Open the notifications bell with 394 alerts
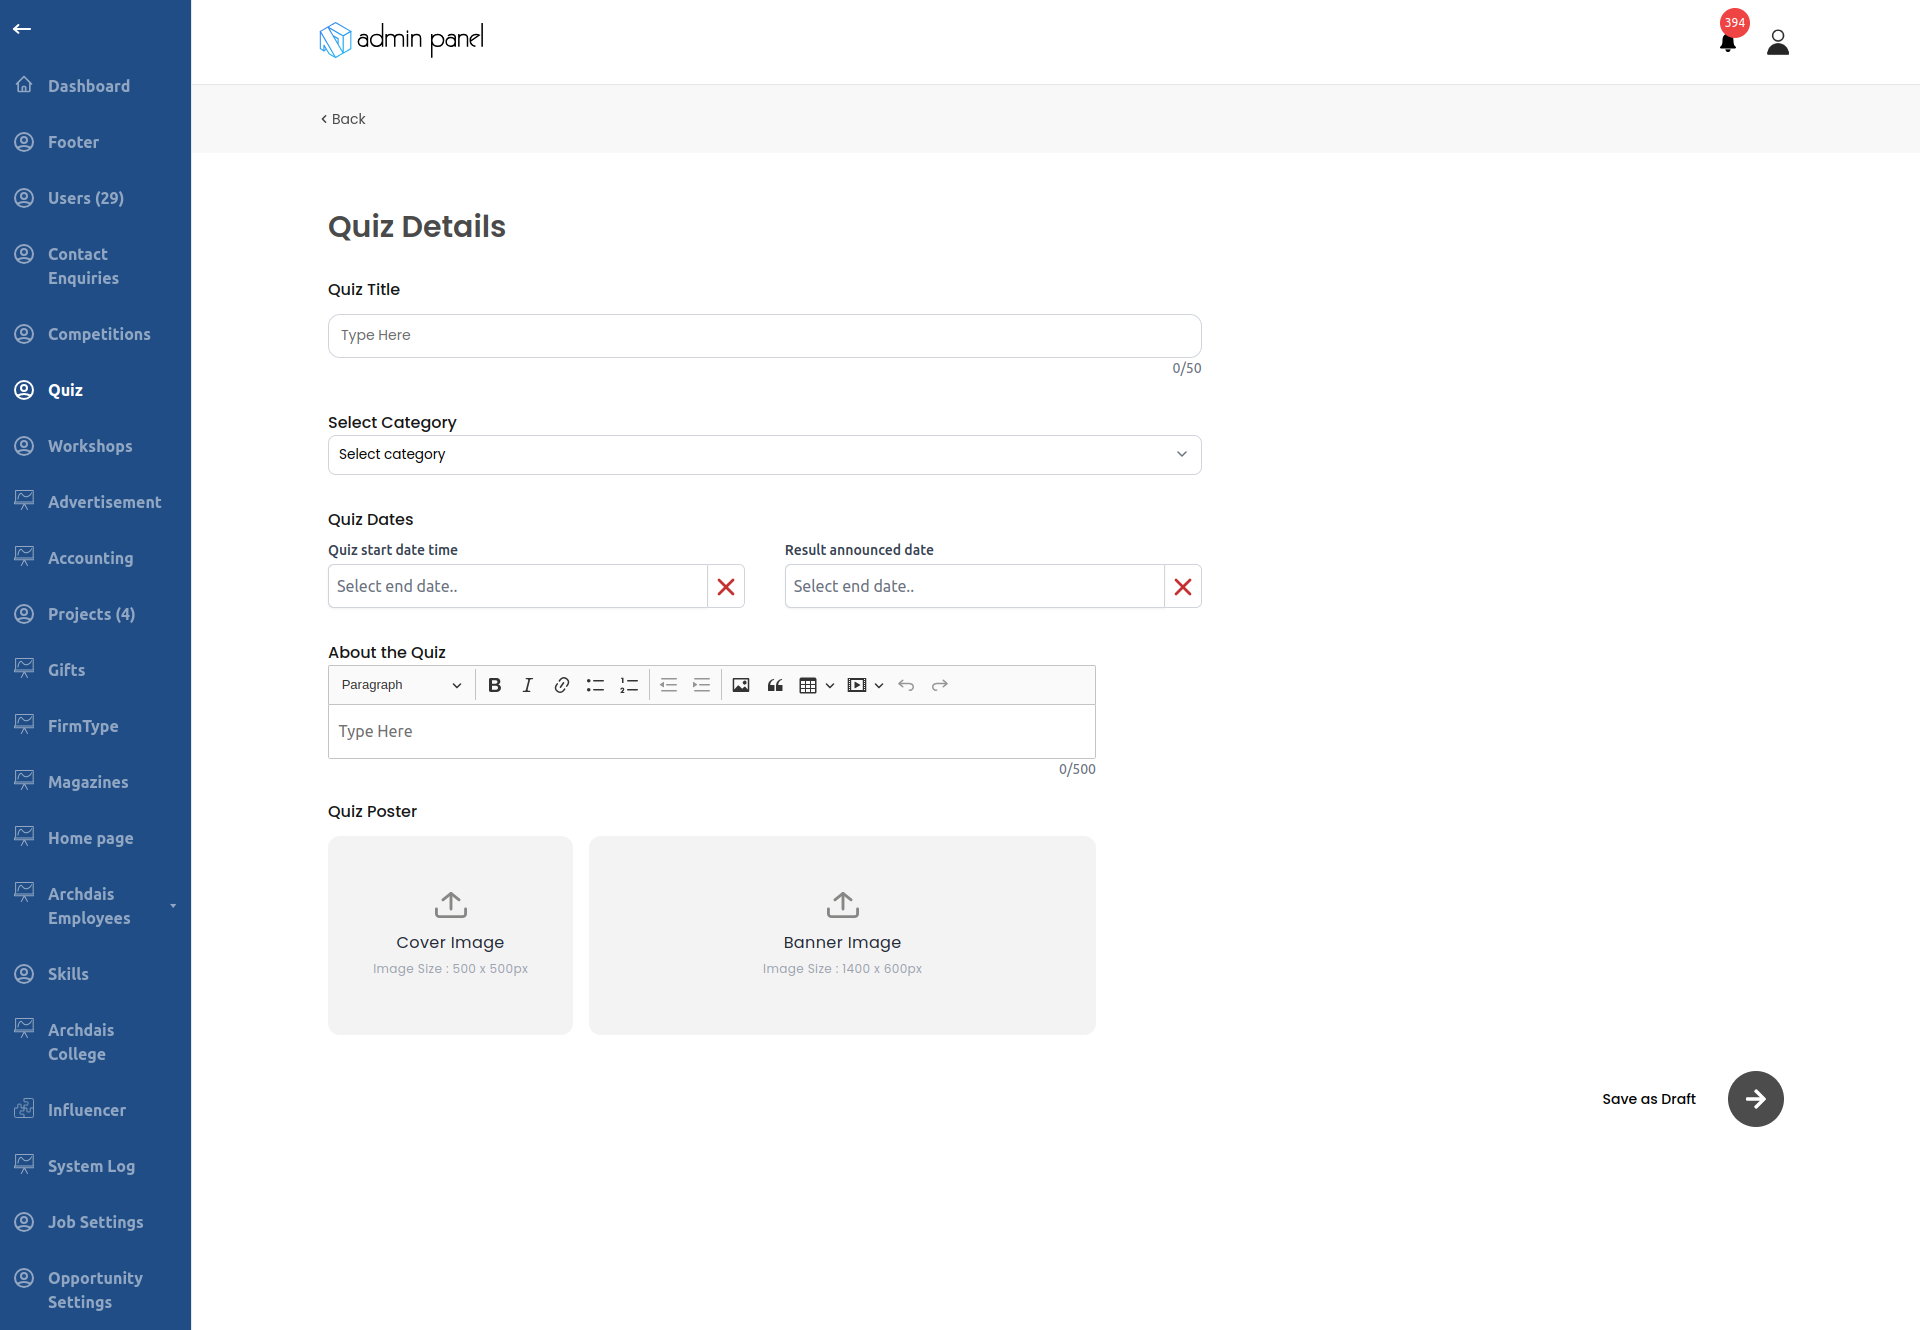The width and height of the screenshot is (1920, 1330). click(x=1728, y=44)
